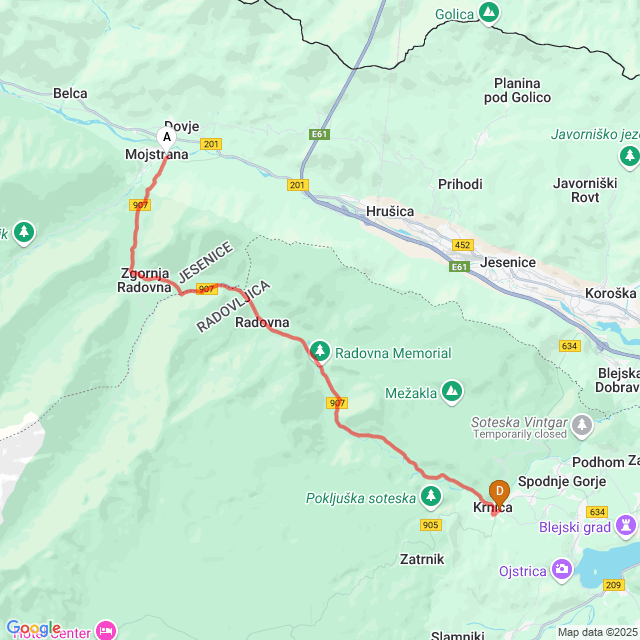Select the Mežakla mountain marker
The width and height of the screenshot is (640, 640).
(x=452, y=392)
